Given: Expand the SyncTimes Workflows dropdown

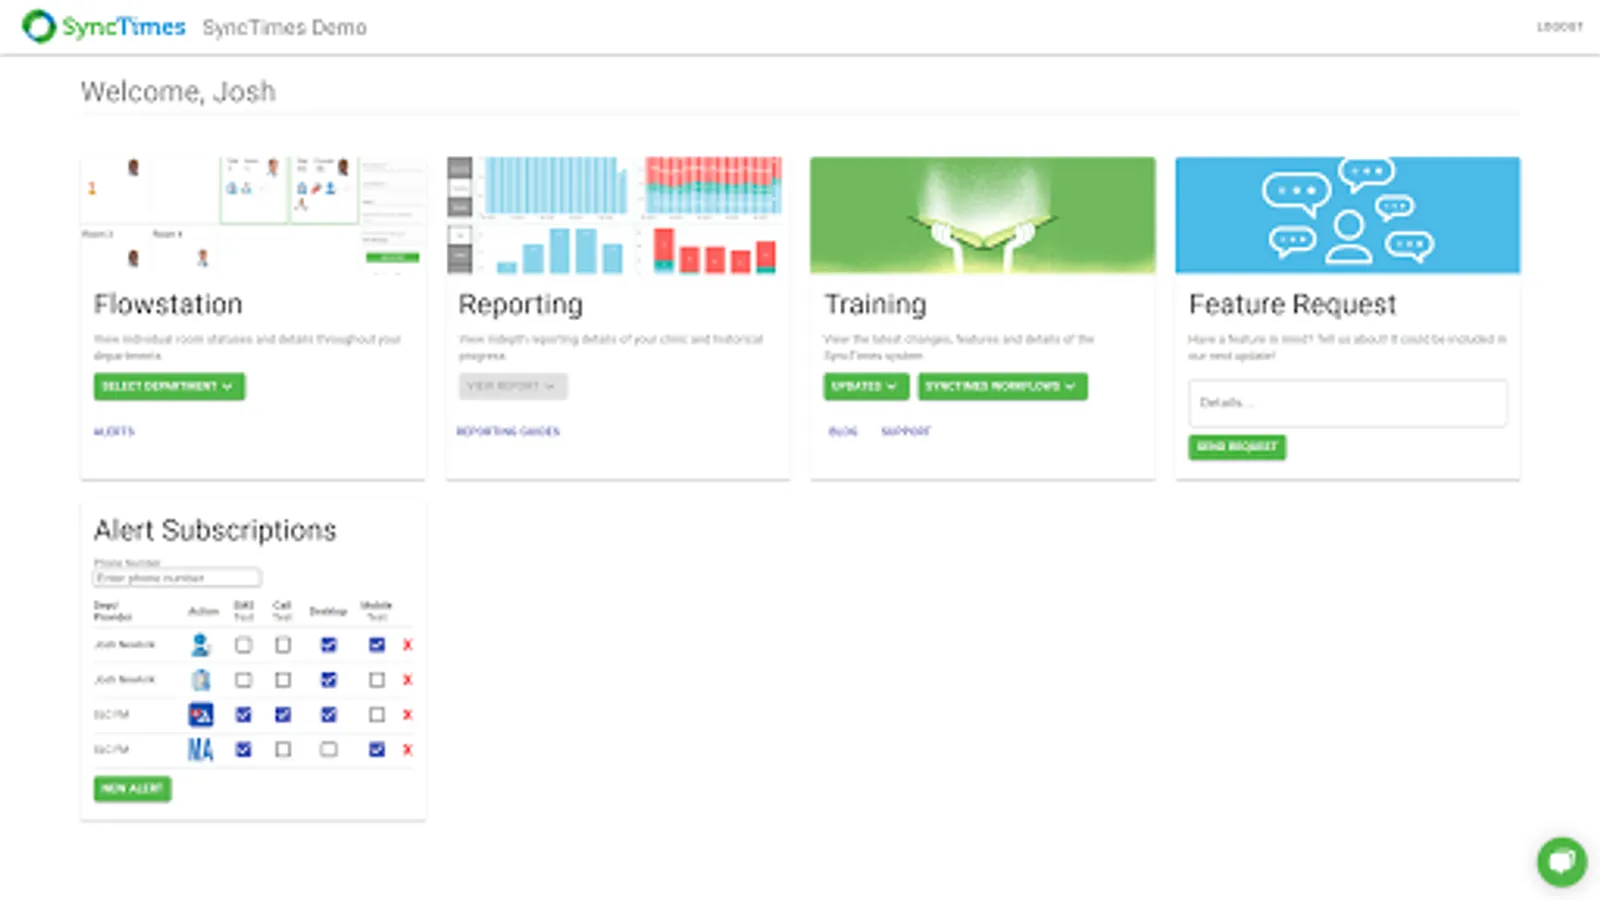Looking at the screenshot, I should coord(1002,386).
